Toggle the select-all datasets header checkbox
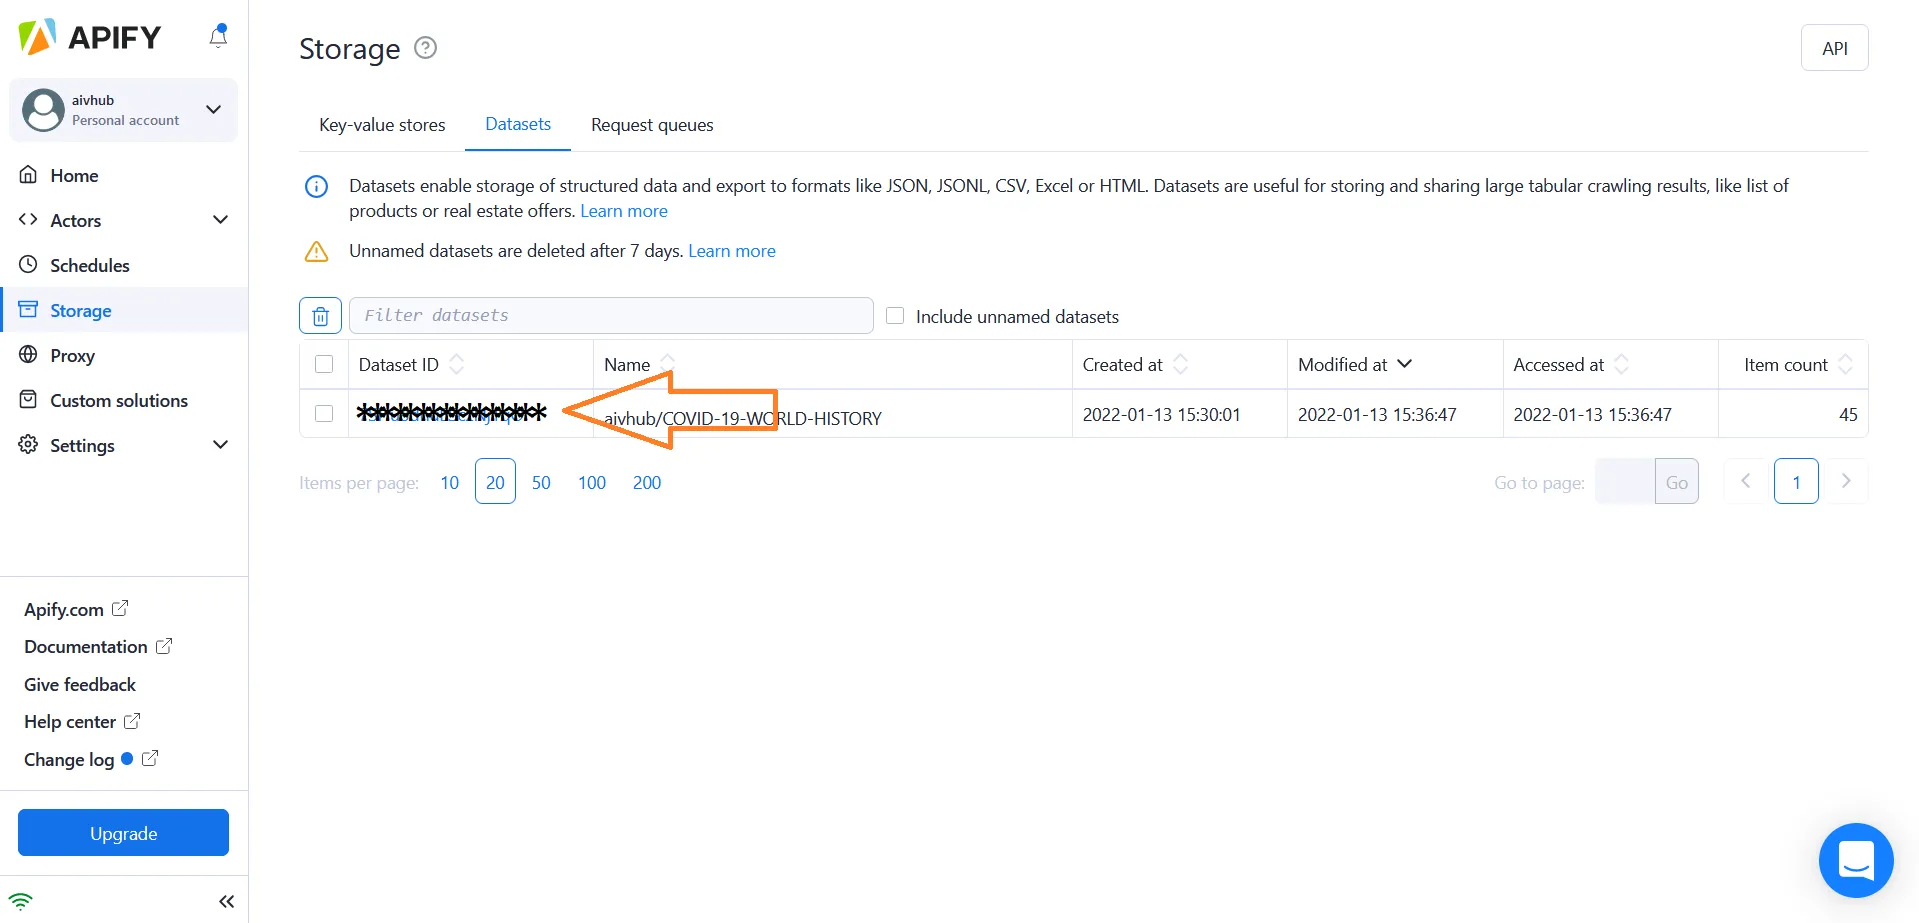 point(324,364)
